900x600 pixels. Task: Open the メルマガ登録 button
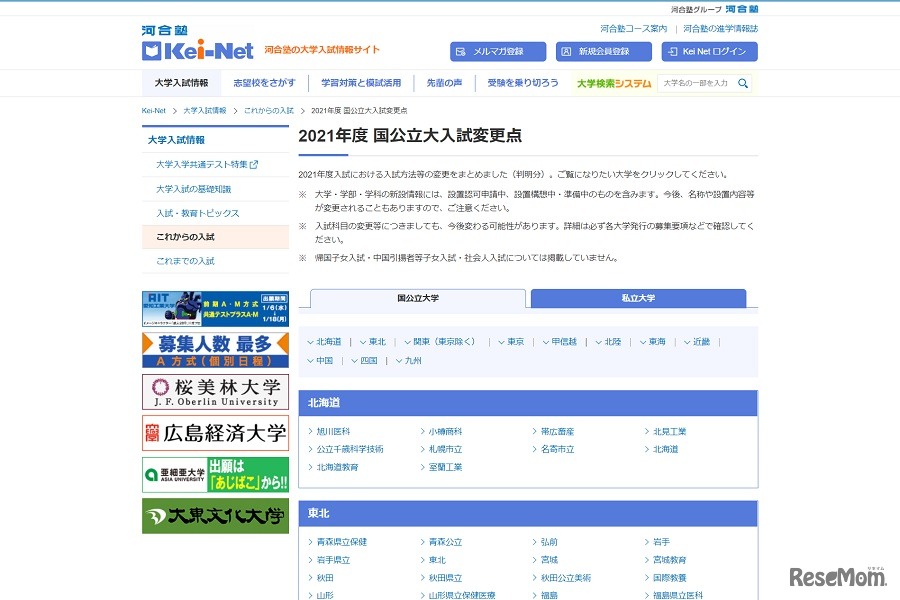tap(498, 51)
